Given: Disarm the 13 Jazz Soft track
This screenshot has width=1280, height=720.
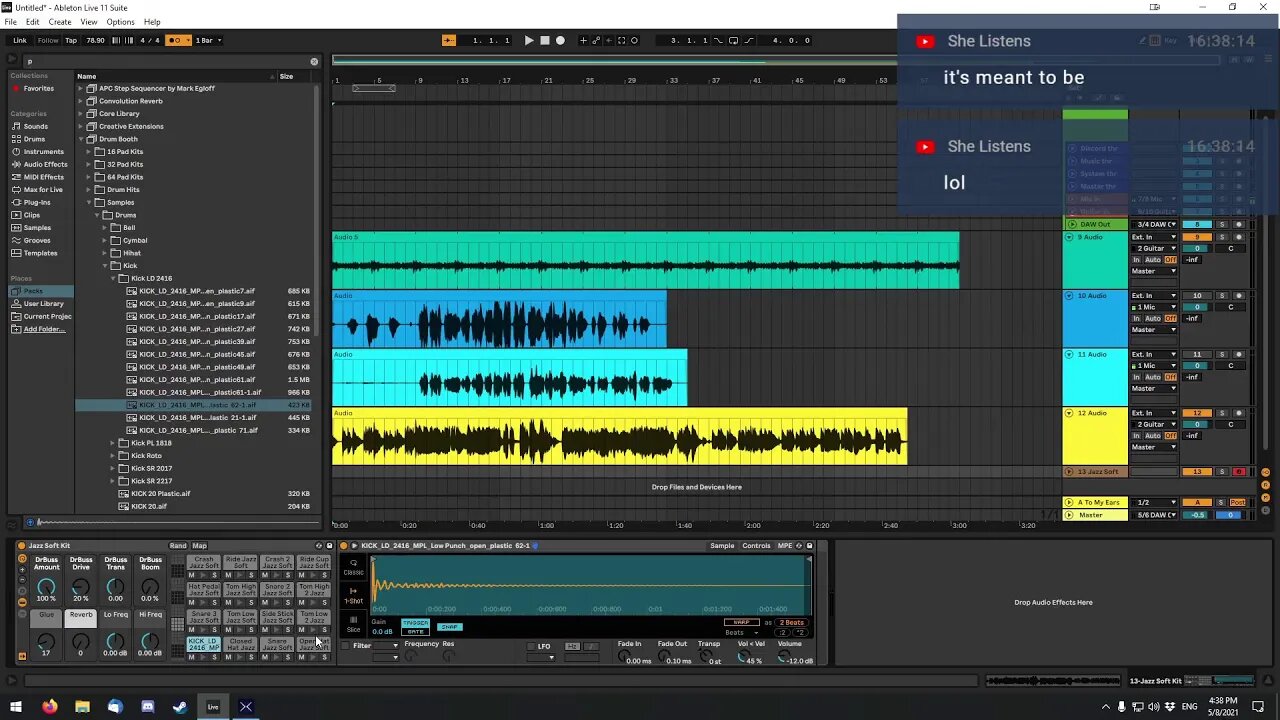Looking at the screenshot, I should pyautogui.click(x=1239, y=472).
